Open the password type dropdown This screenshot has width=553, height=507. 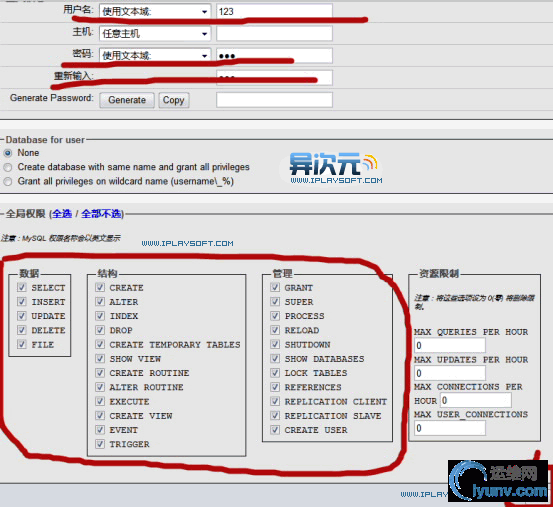click(x=155, y=55)
